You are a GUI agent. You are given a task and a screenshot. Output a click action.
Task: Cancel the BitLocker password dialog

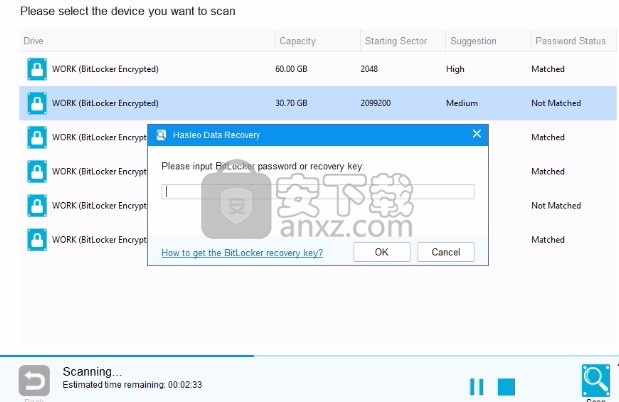446,252
